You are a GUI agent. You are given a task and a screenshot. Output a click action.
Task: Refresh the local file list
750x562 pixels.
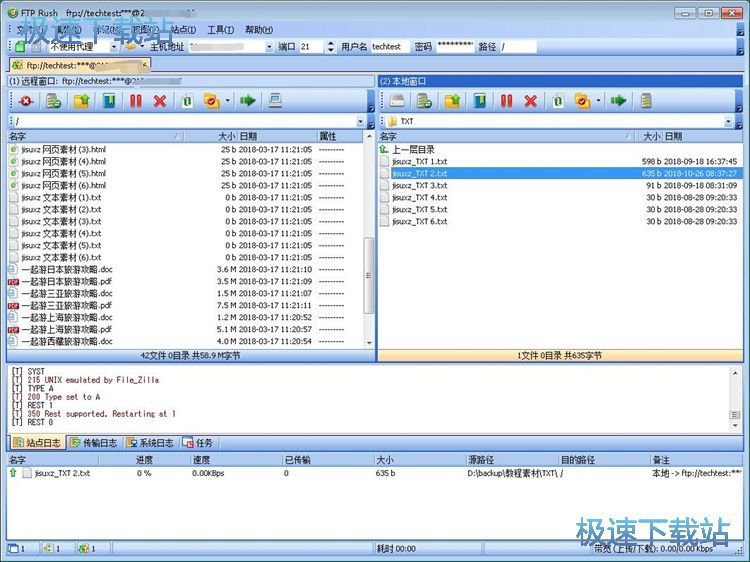[x=558, y=101]
